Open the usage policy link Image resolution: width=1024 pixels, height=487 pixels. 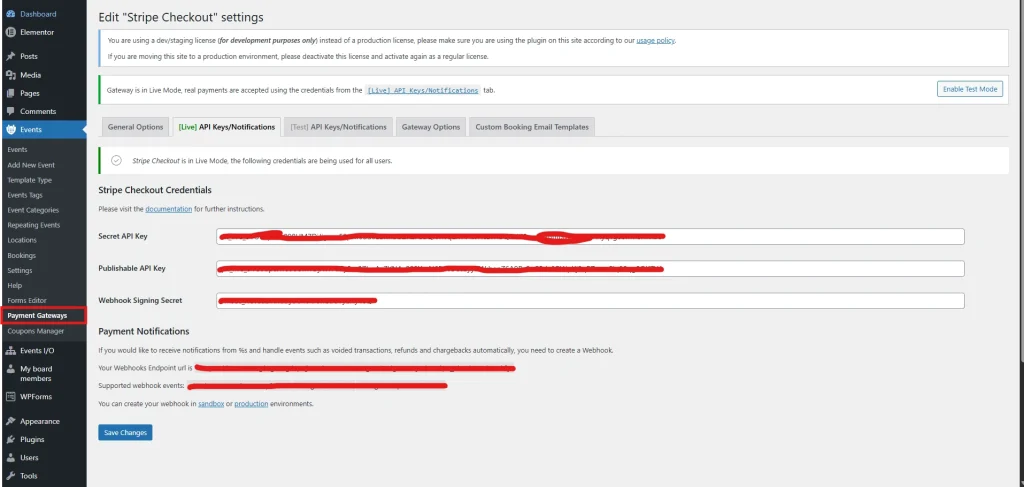656,40
